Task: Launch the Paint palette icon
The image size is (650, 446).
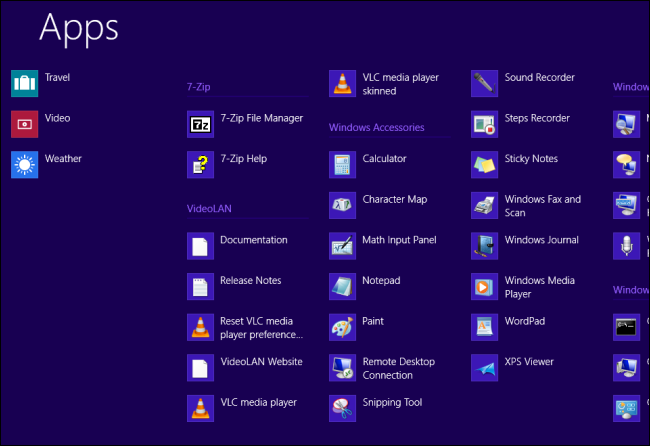Action: [342, 327]
